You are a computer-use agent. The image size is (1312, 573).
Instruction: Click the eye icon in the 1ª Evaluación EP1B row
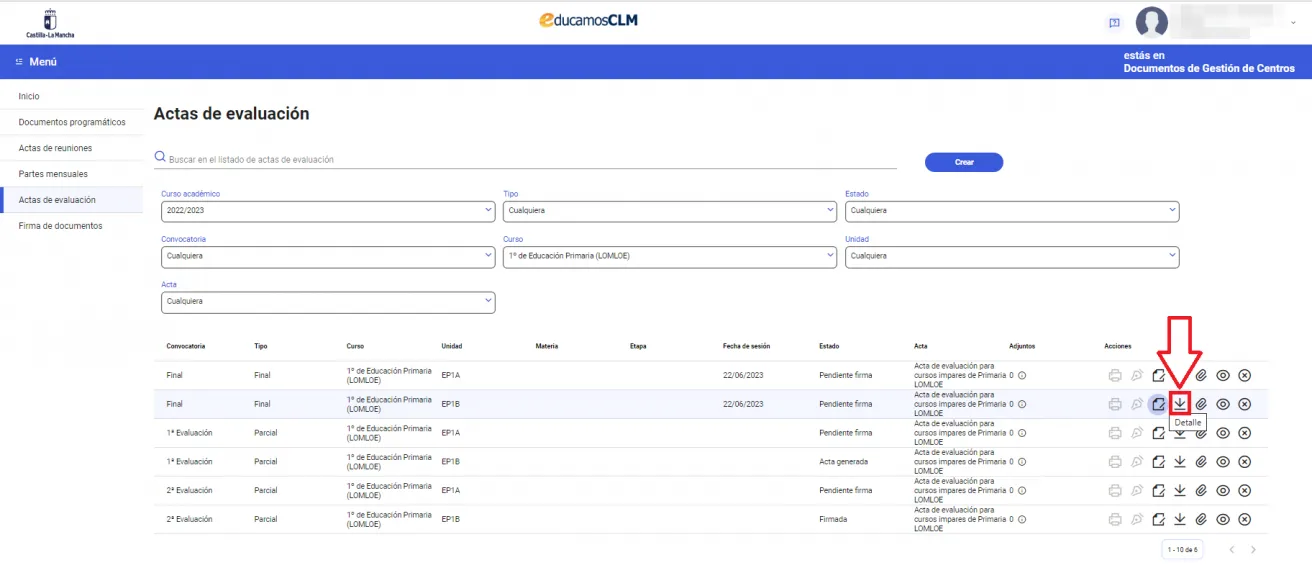(x=1222, y=462)
